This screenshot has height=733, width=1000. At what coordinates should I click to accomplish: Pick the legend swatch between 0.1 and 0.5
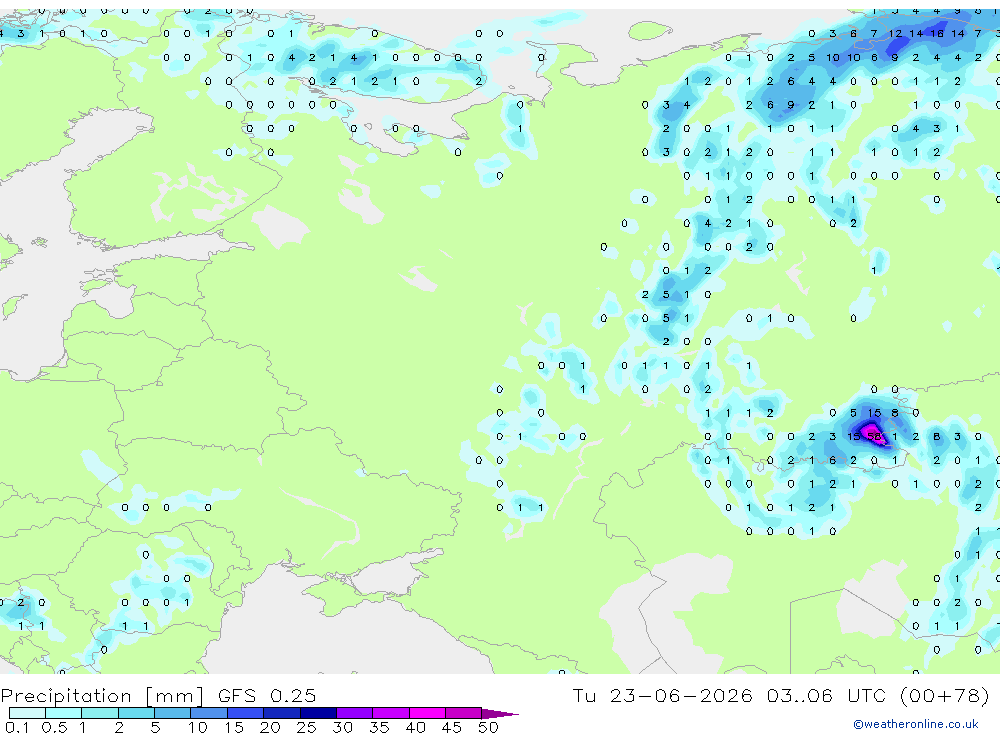click(27, 713)
